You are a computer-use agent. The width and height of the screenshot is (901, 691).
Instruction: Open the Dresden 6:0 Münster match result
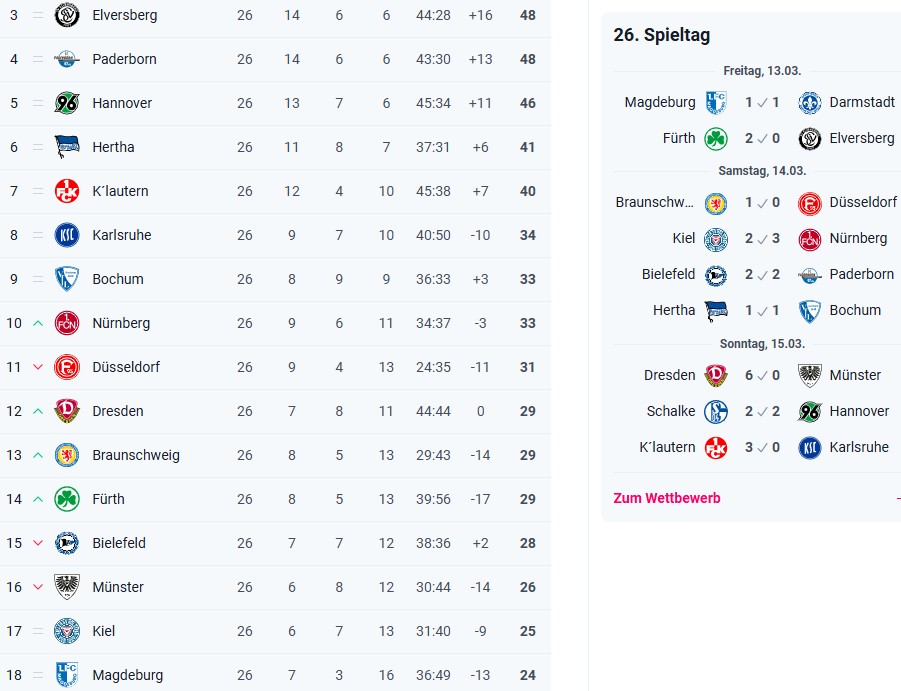[x=762, y=375]
